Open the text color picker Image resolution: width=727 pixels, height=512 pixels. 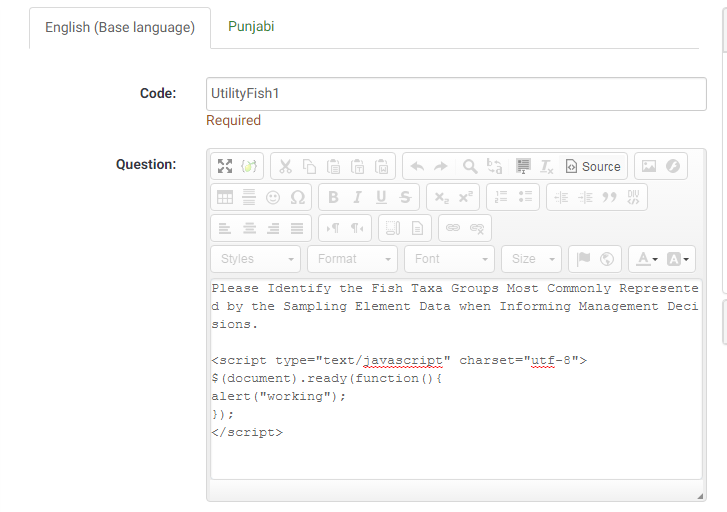pos(647,259)
